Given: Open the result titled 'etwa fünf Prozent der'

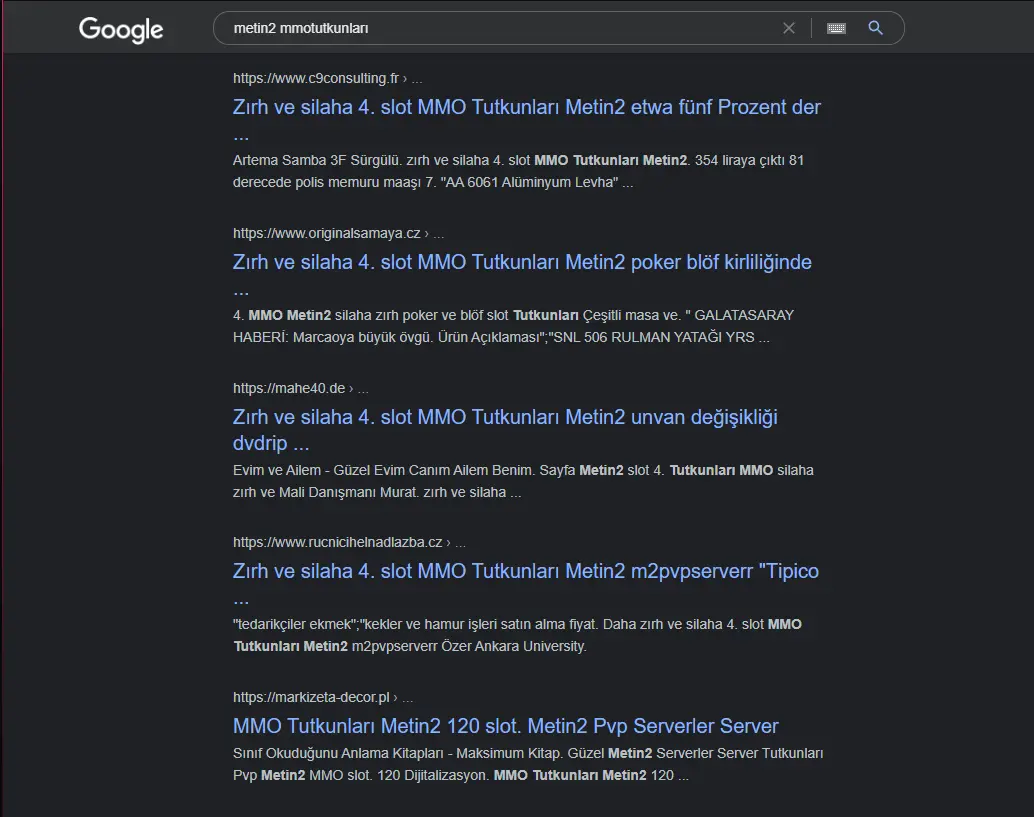Looking at the screenshot, I should tap(526, 107).
